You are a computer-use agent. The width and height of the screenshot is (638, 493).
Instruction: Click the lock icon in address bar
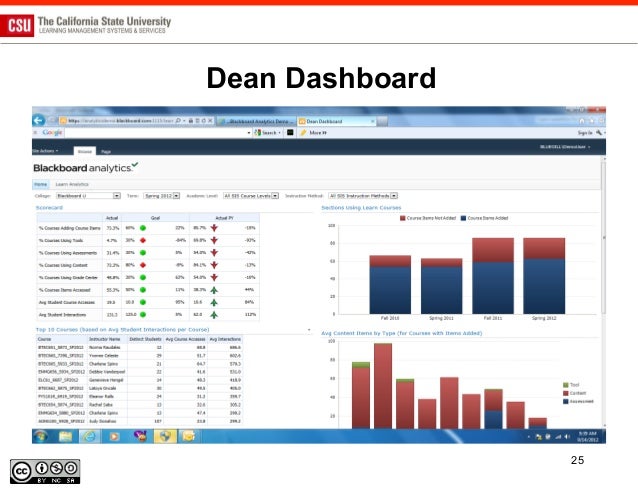click(x=190, y=121)
